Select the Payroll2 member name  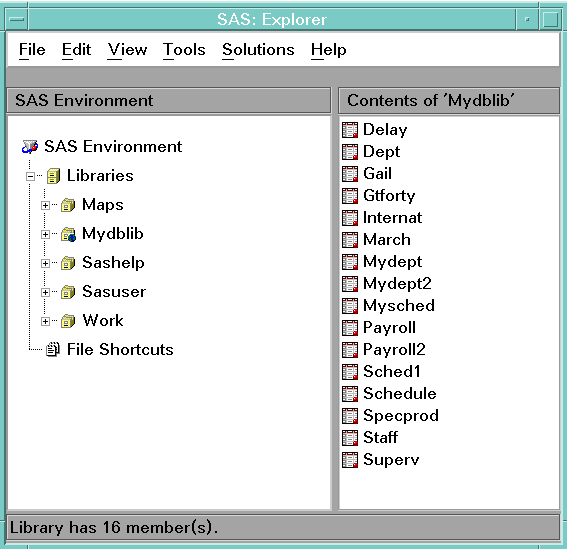[394, 350]
